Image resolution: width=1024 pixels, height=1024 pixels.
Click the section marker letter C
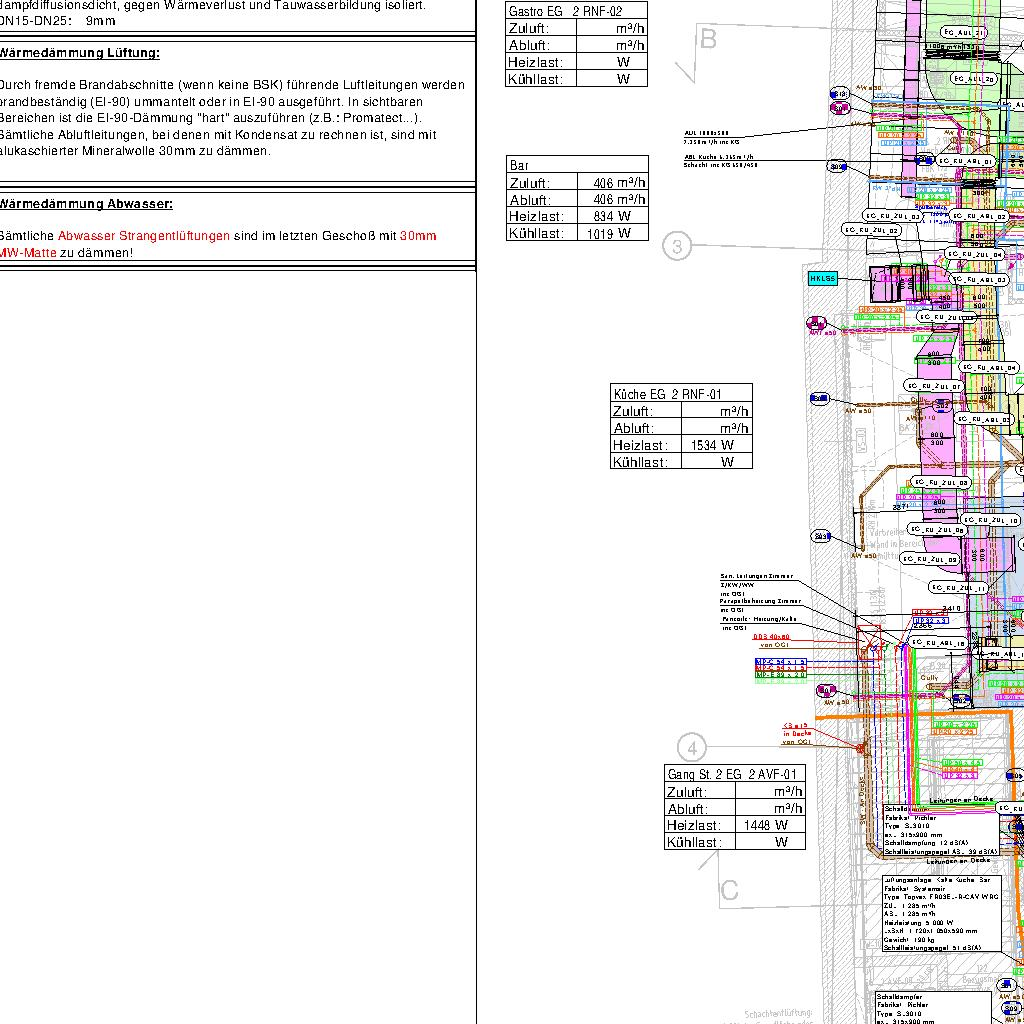coord(730,889)
